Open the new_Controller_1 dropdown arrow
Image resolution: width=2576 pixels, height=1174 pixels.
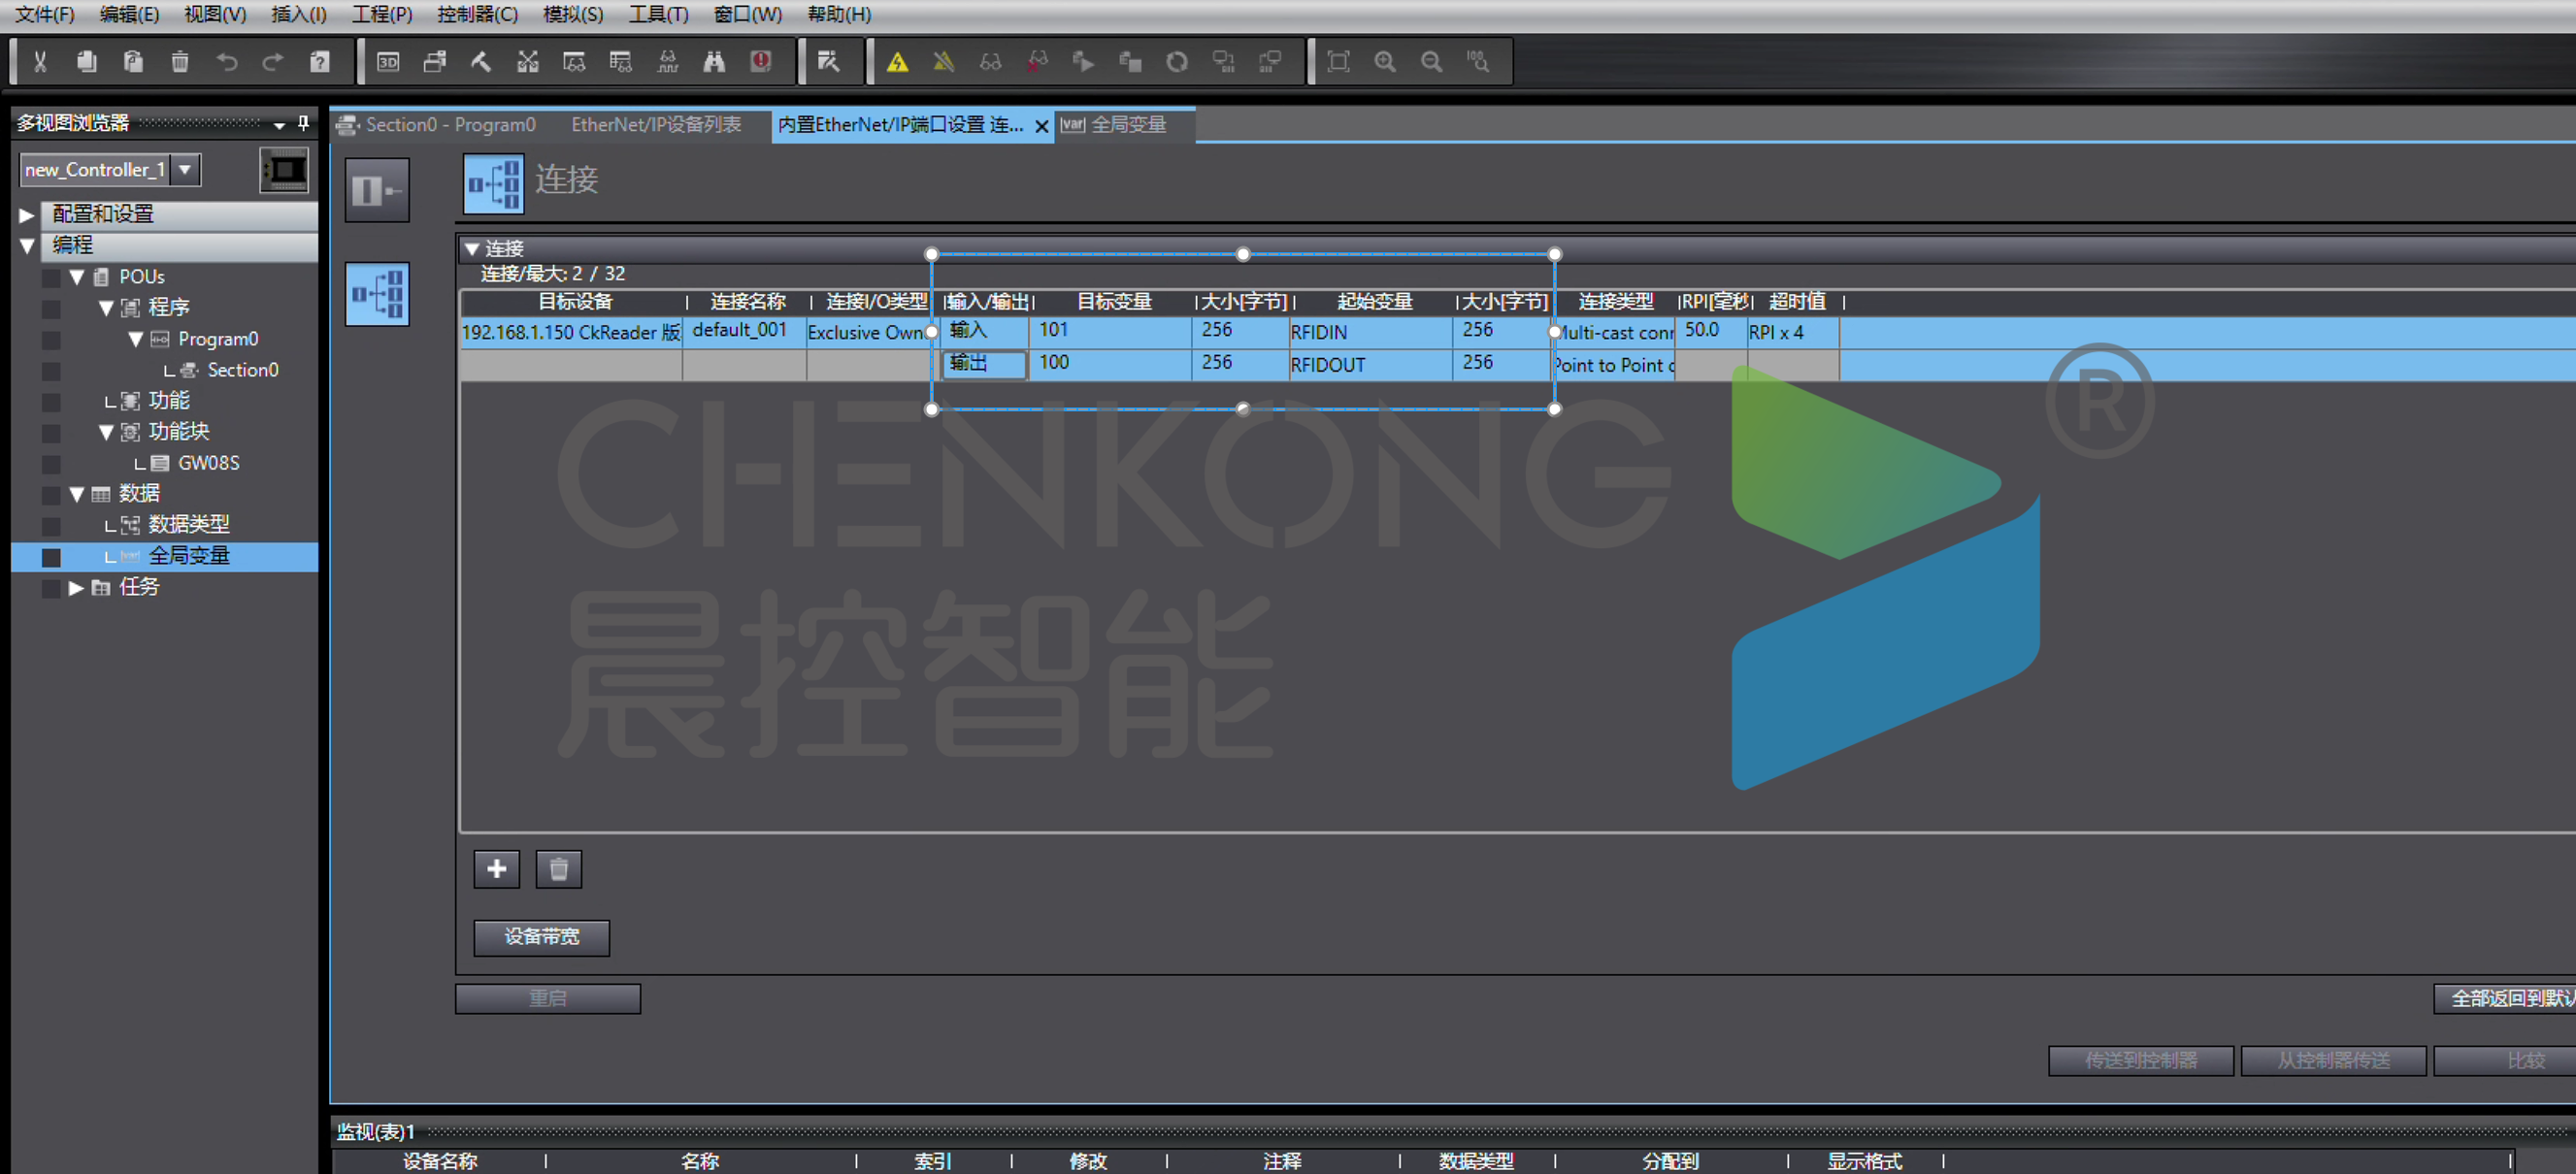point(185,170)
